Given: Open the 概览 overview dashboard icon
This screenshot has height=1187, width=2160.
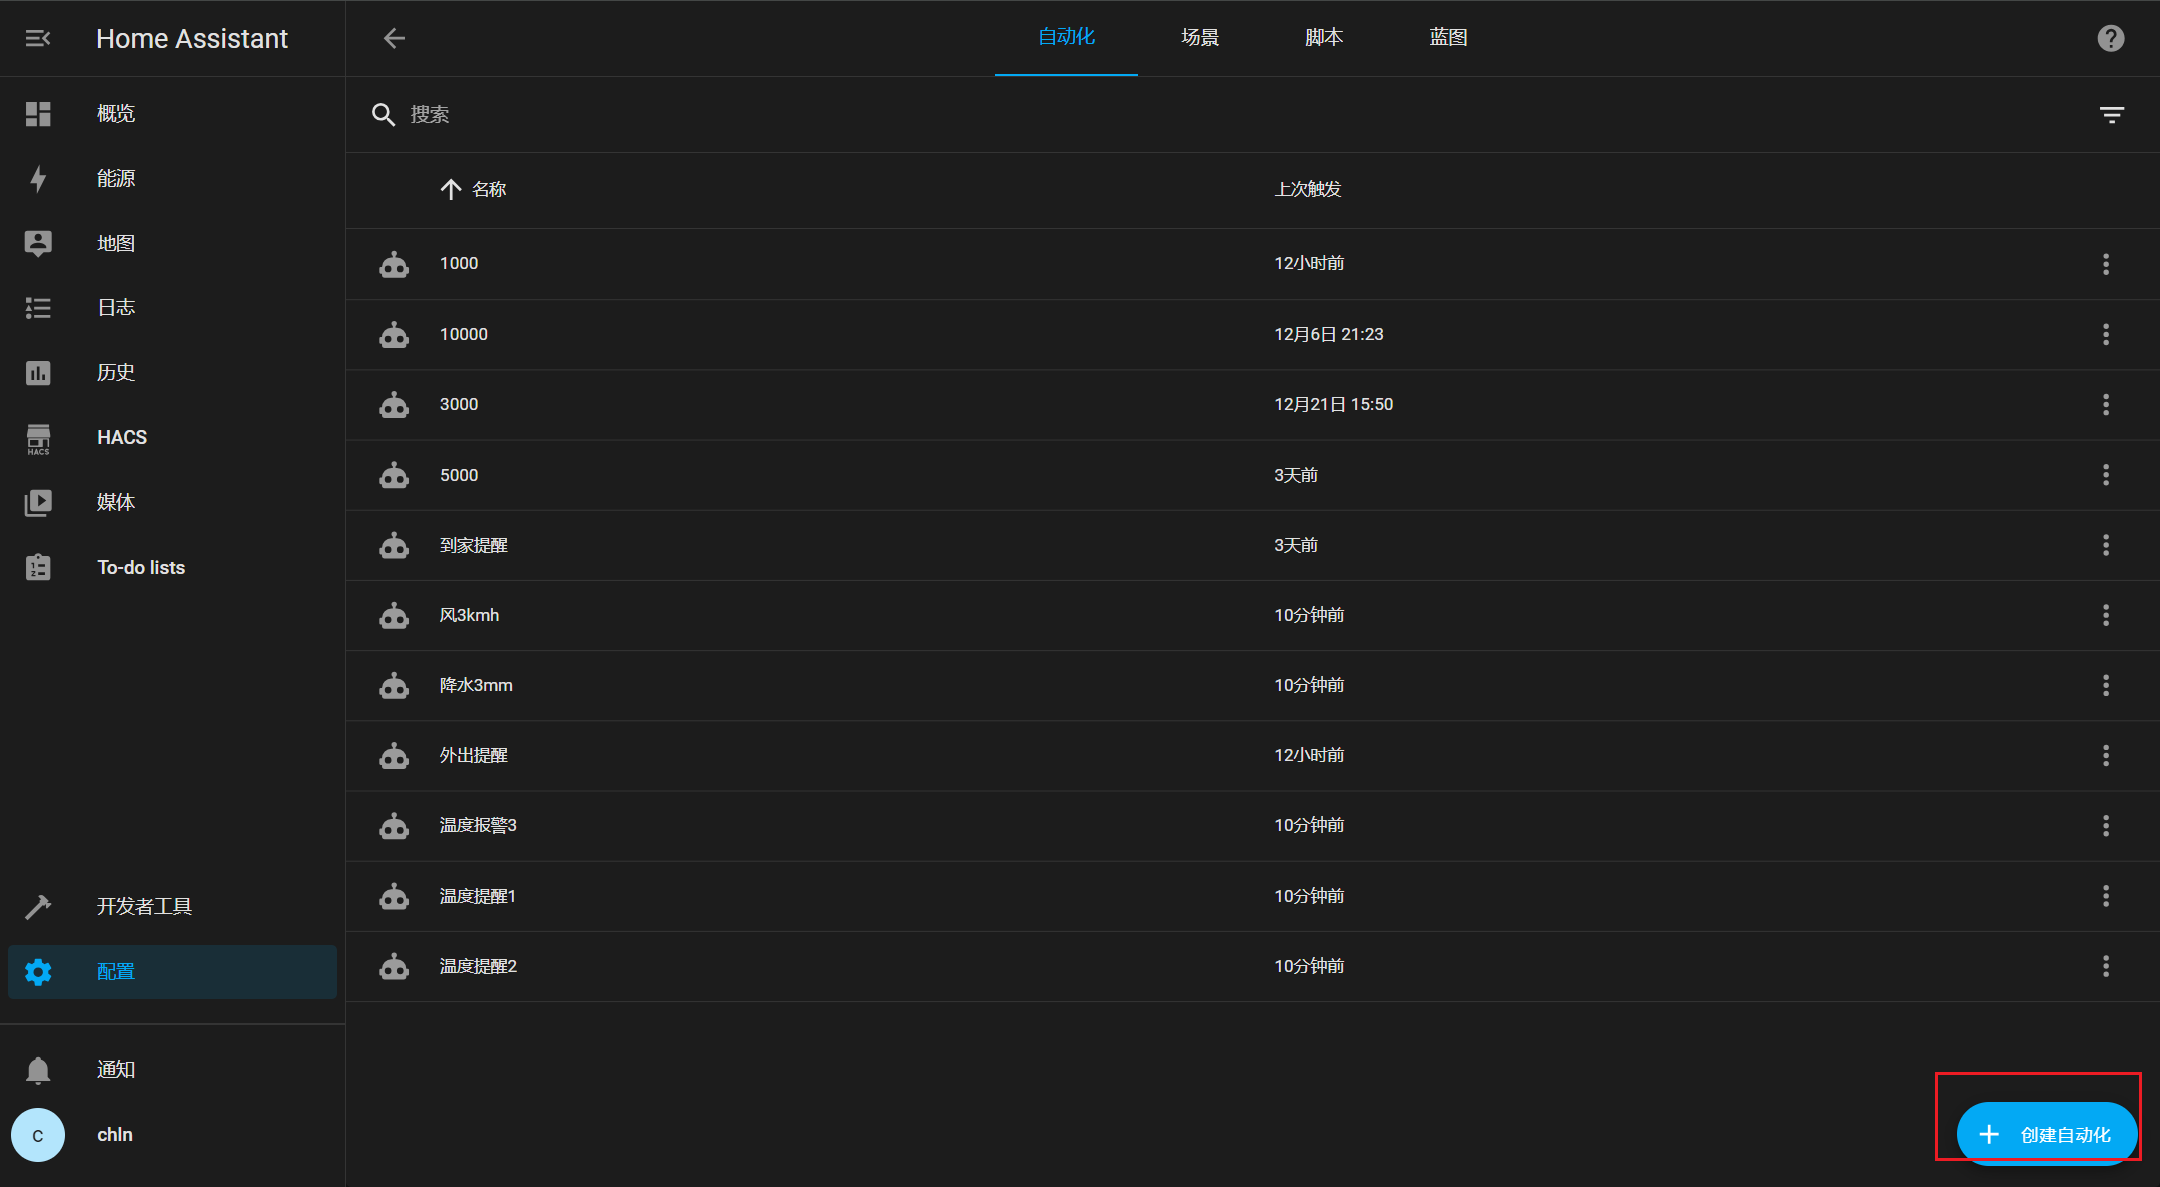Looking at the screenshot, I should (38, 114).
